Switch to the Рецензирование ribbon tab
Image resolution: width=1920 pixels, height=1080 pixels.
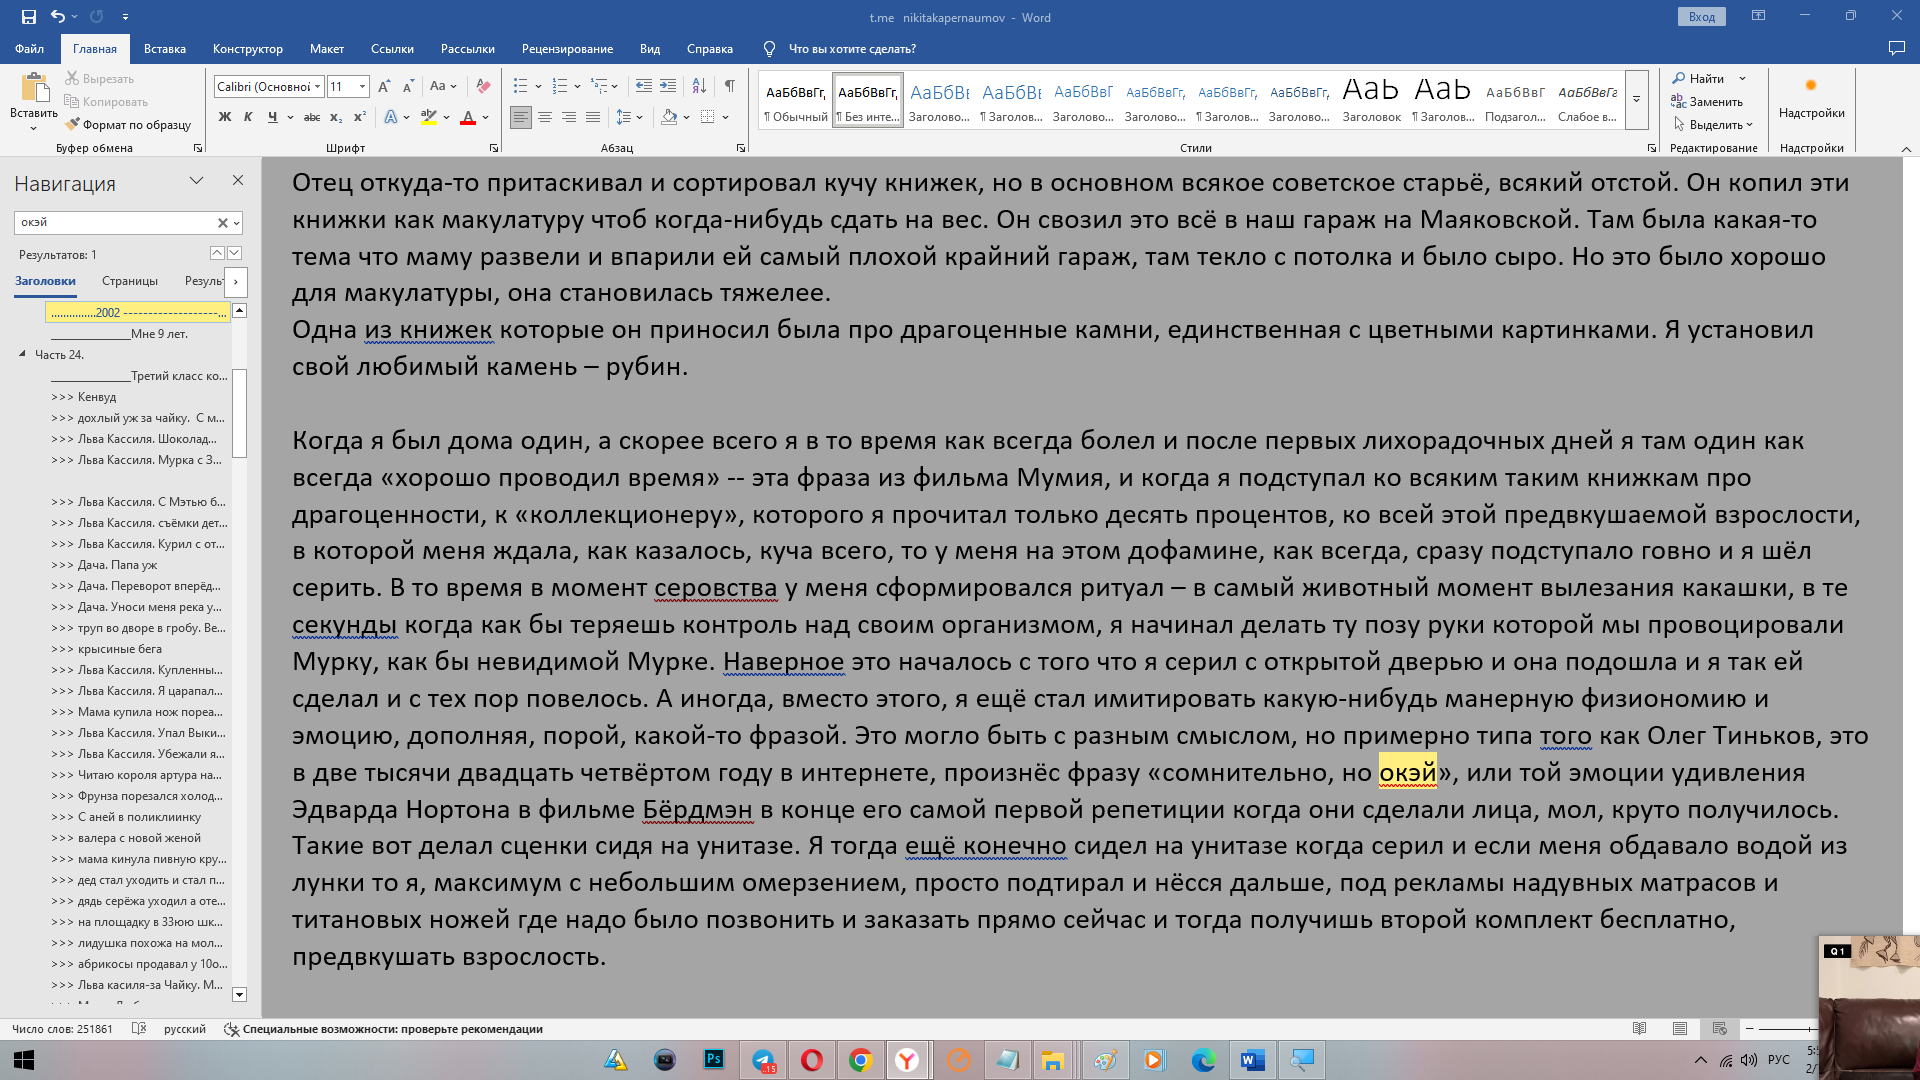click(x=567, y=48)
